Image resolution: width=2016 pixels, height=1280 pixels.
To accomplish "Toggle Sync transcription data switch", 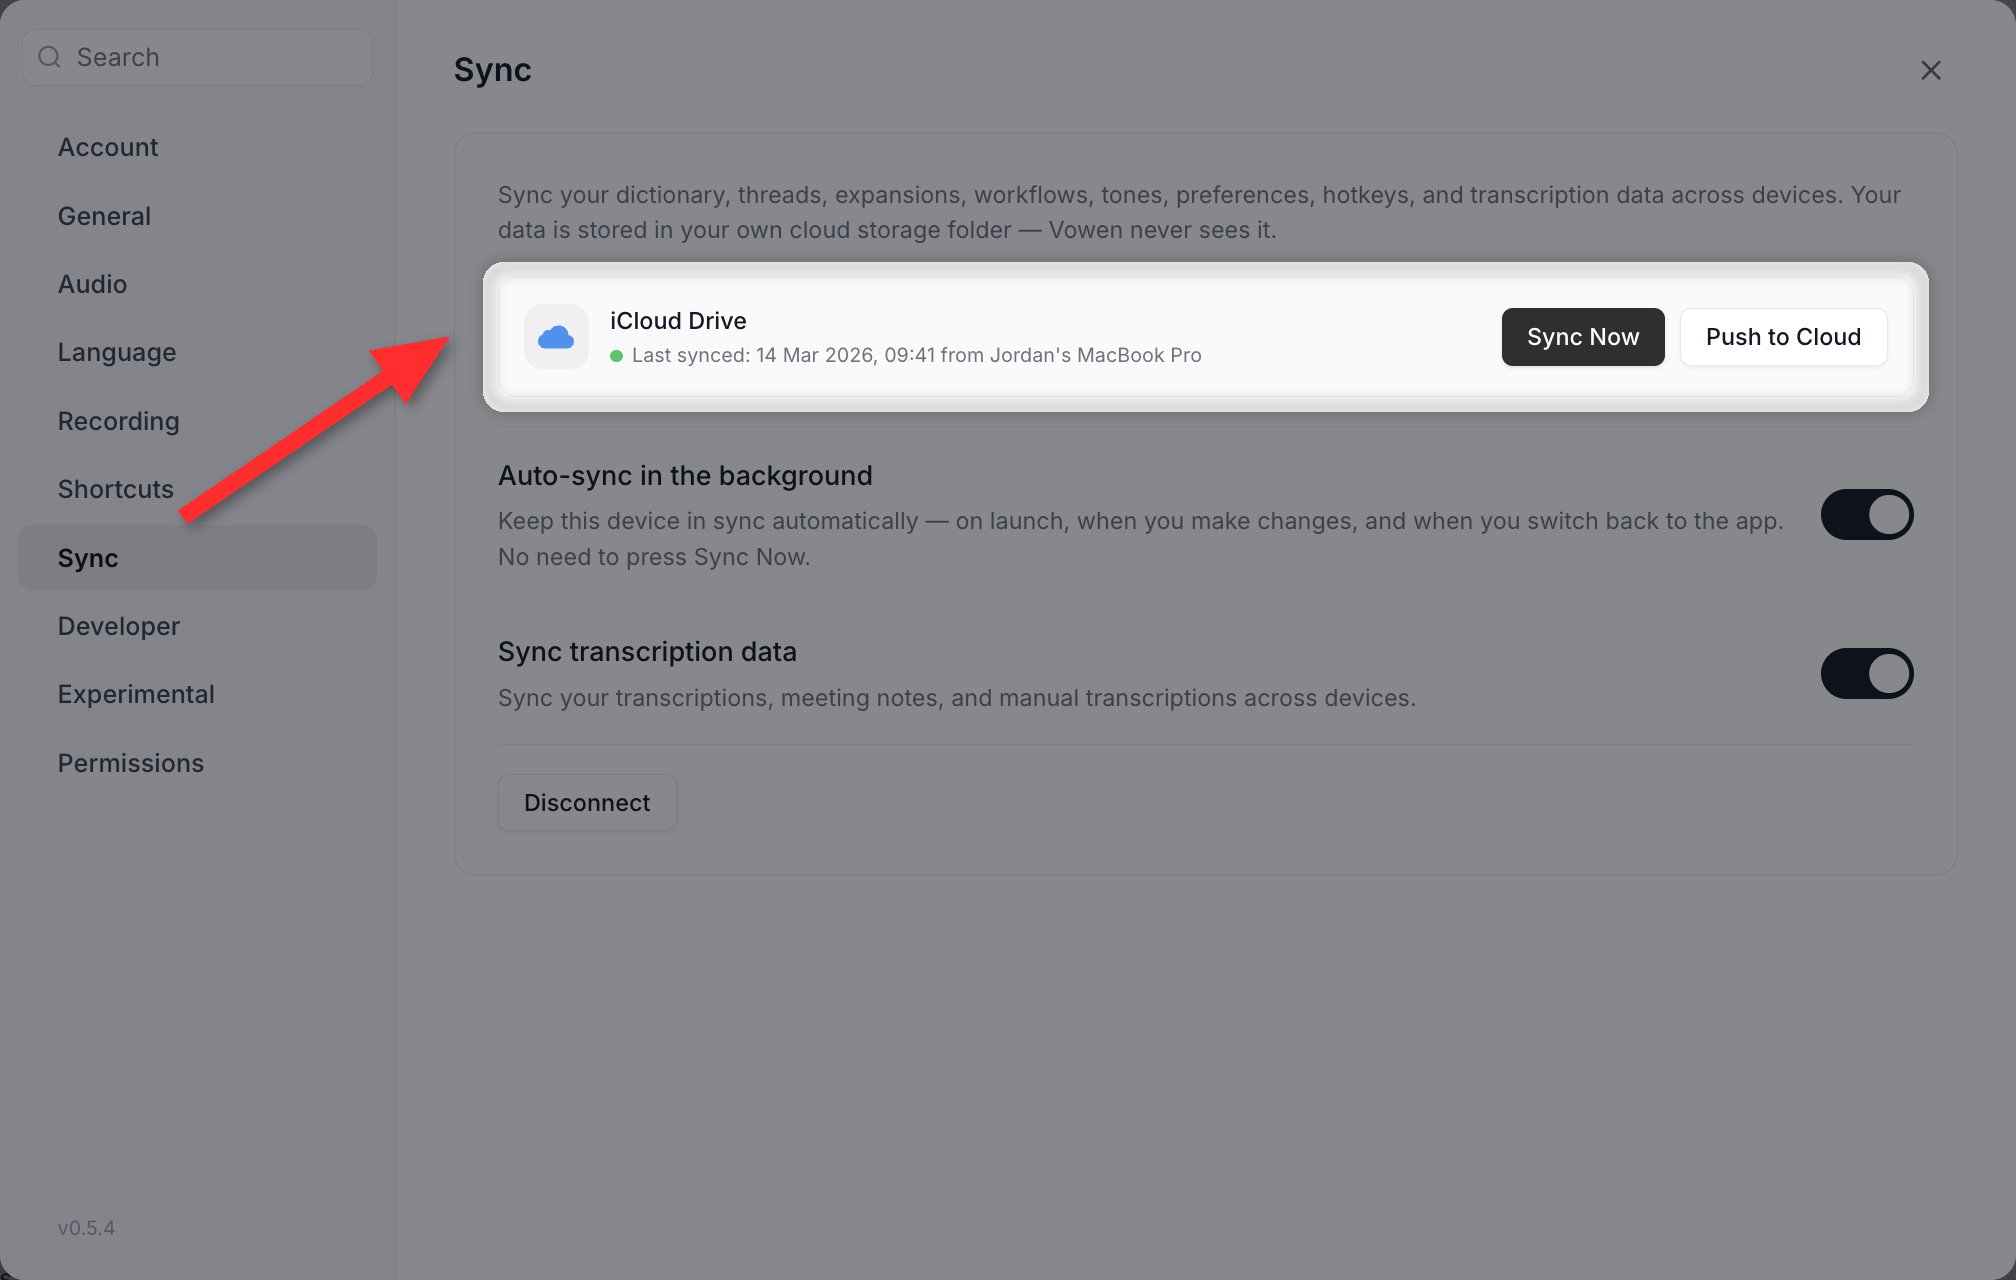I will point(1866,673).
